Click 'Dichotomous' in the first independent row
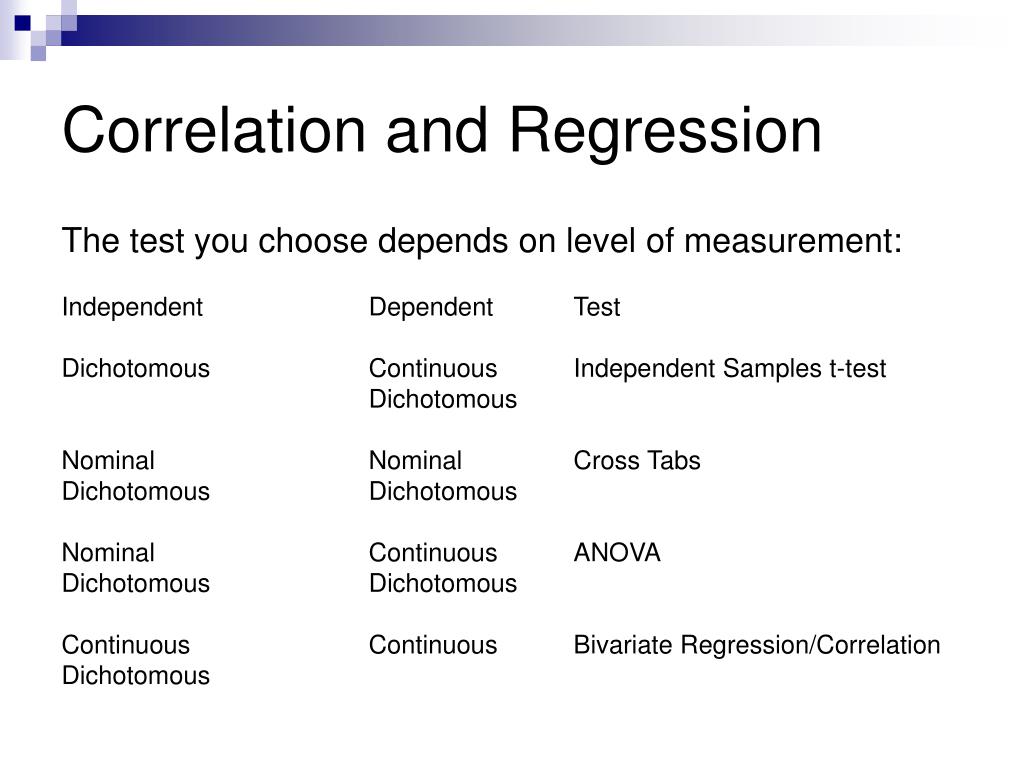 pos(136,368)
